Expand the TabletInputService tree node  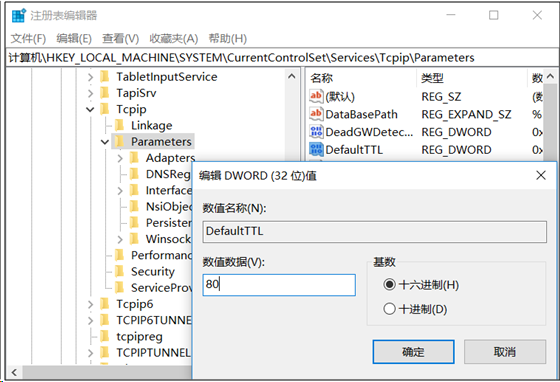[x=91, y=77]
